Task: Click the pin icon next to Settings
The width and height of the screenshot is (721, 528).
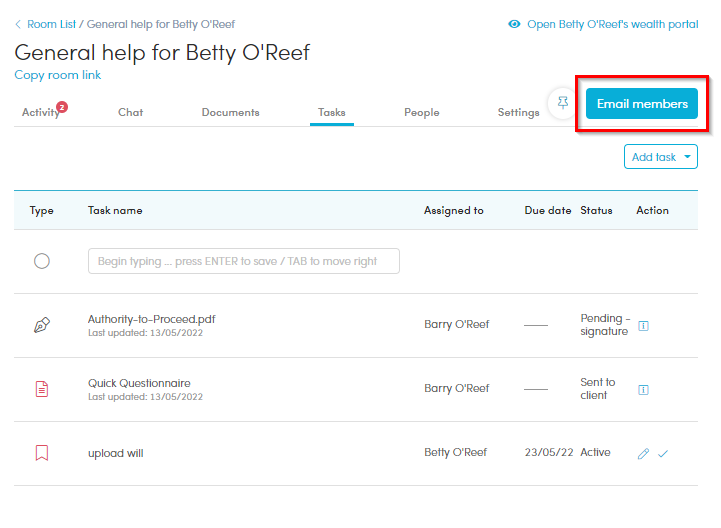Action: pos(563,103)
